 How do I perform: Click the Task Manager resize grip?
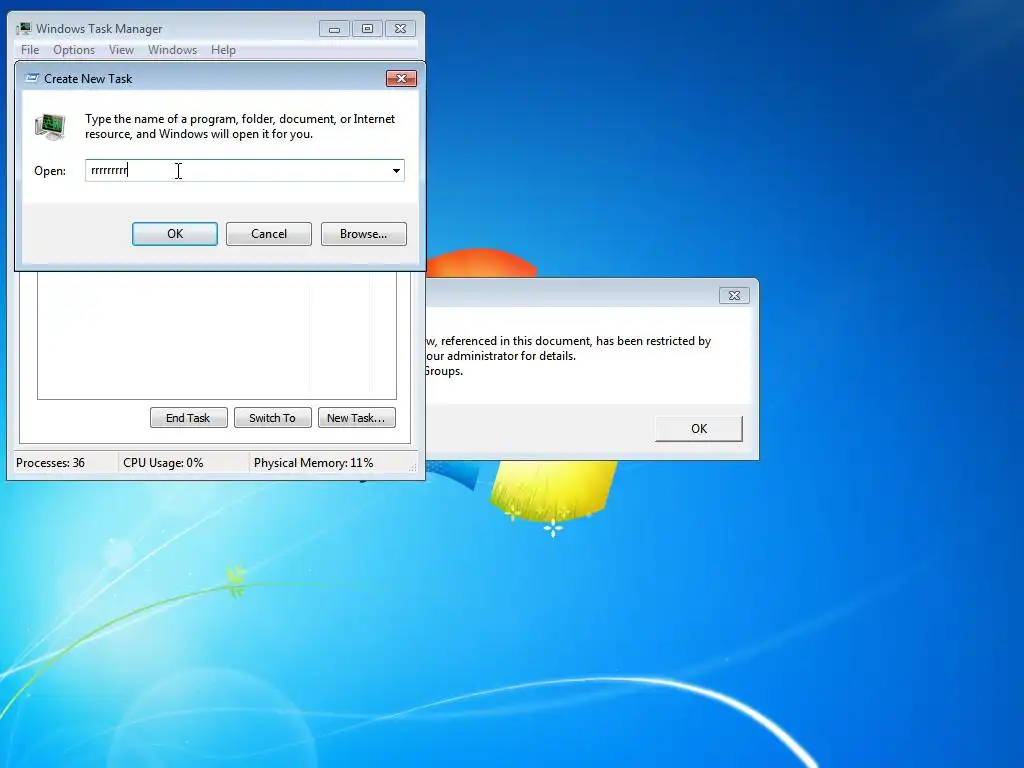(413, 467)
